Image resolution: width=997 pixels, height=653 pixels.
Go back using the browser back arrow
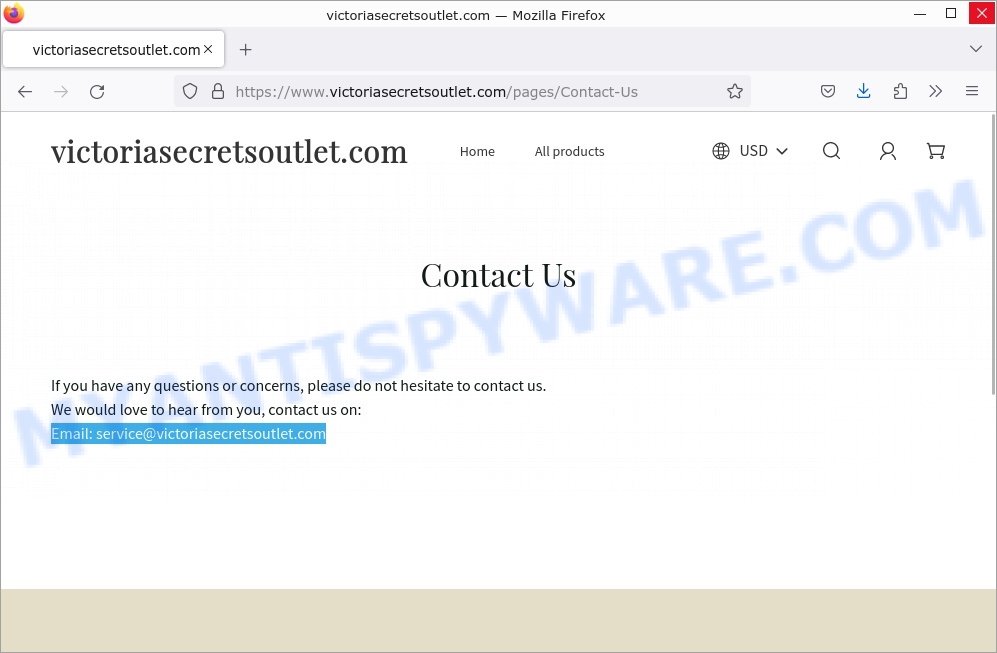[25, 92]
